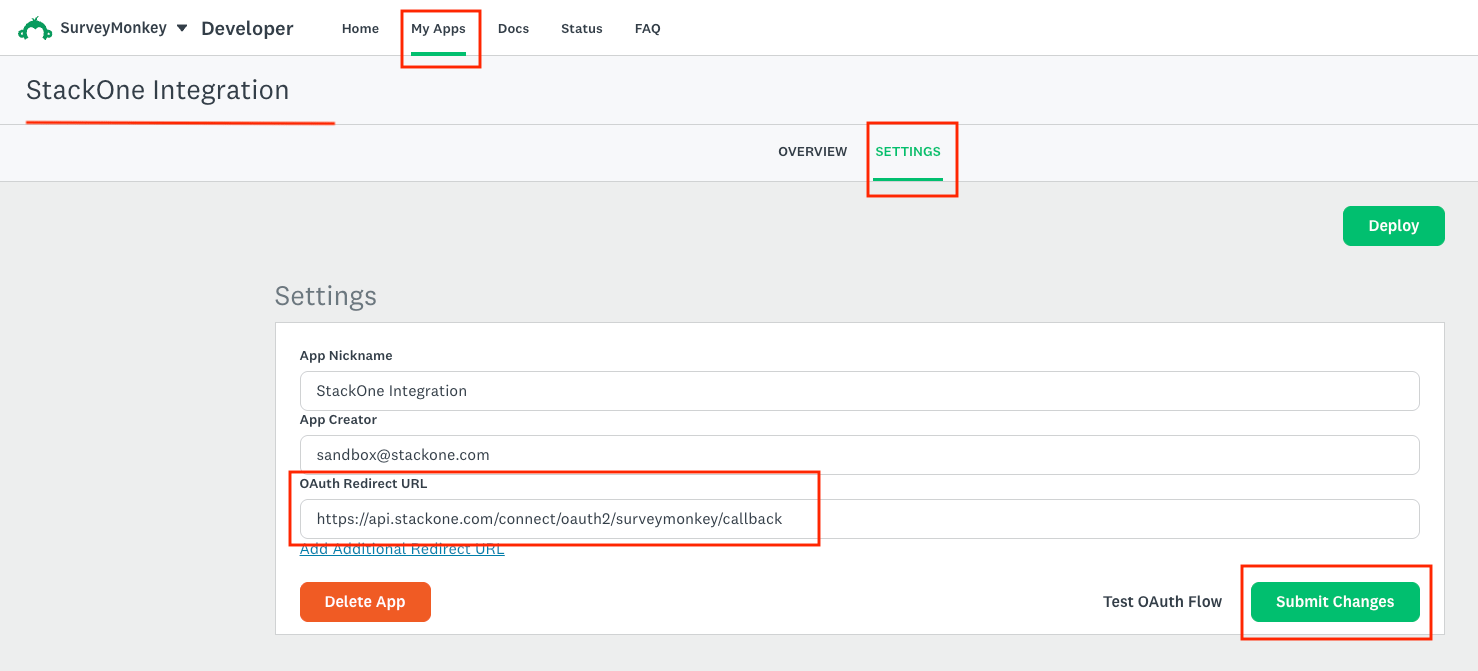Screen dimensions: 1478x671
Task: Click the SurveyMonkey logo icon
Action: coord(35,28)
